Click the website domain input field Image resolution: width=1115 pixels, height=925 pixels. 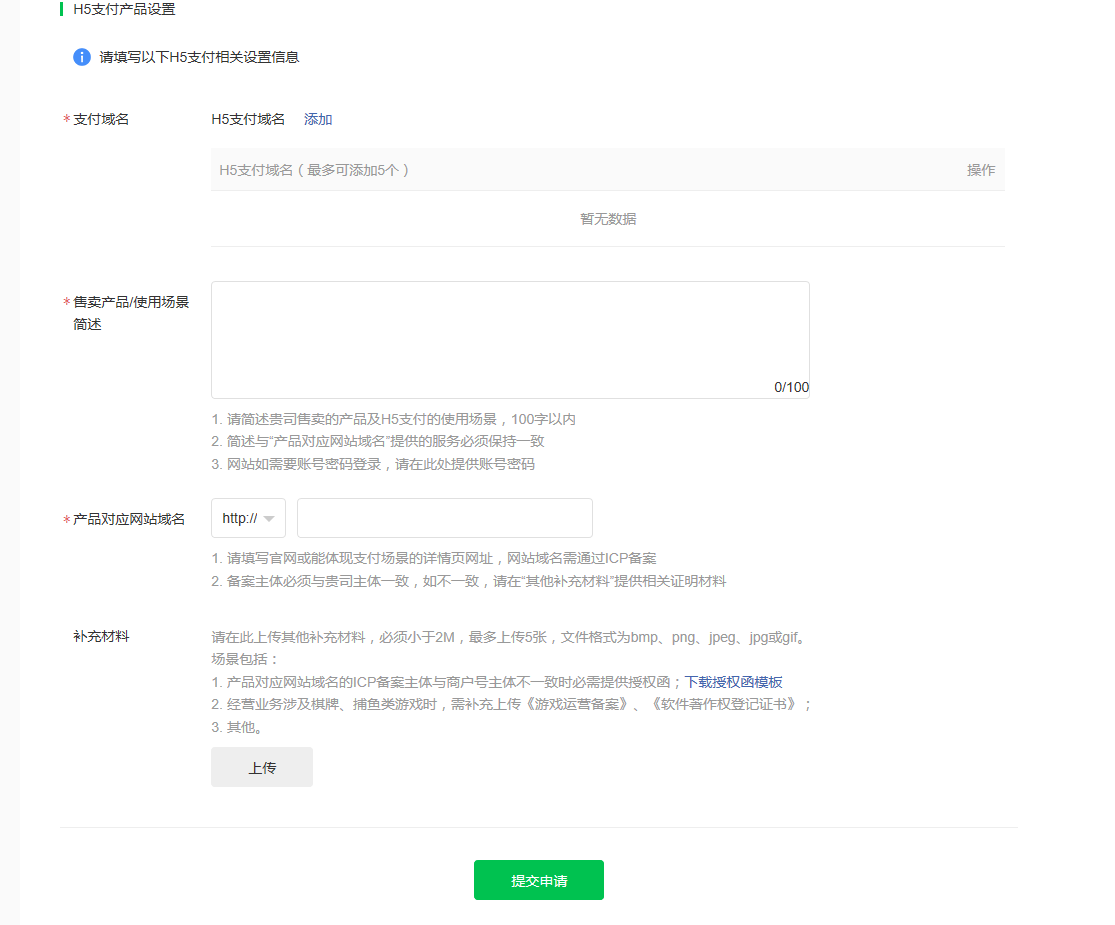point(444,518)
